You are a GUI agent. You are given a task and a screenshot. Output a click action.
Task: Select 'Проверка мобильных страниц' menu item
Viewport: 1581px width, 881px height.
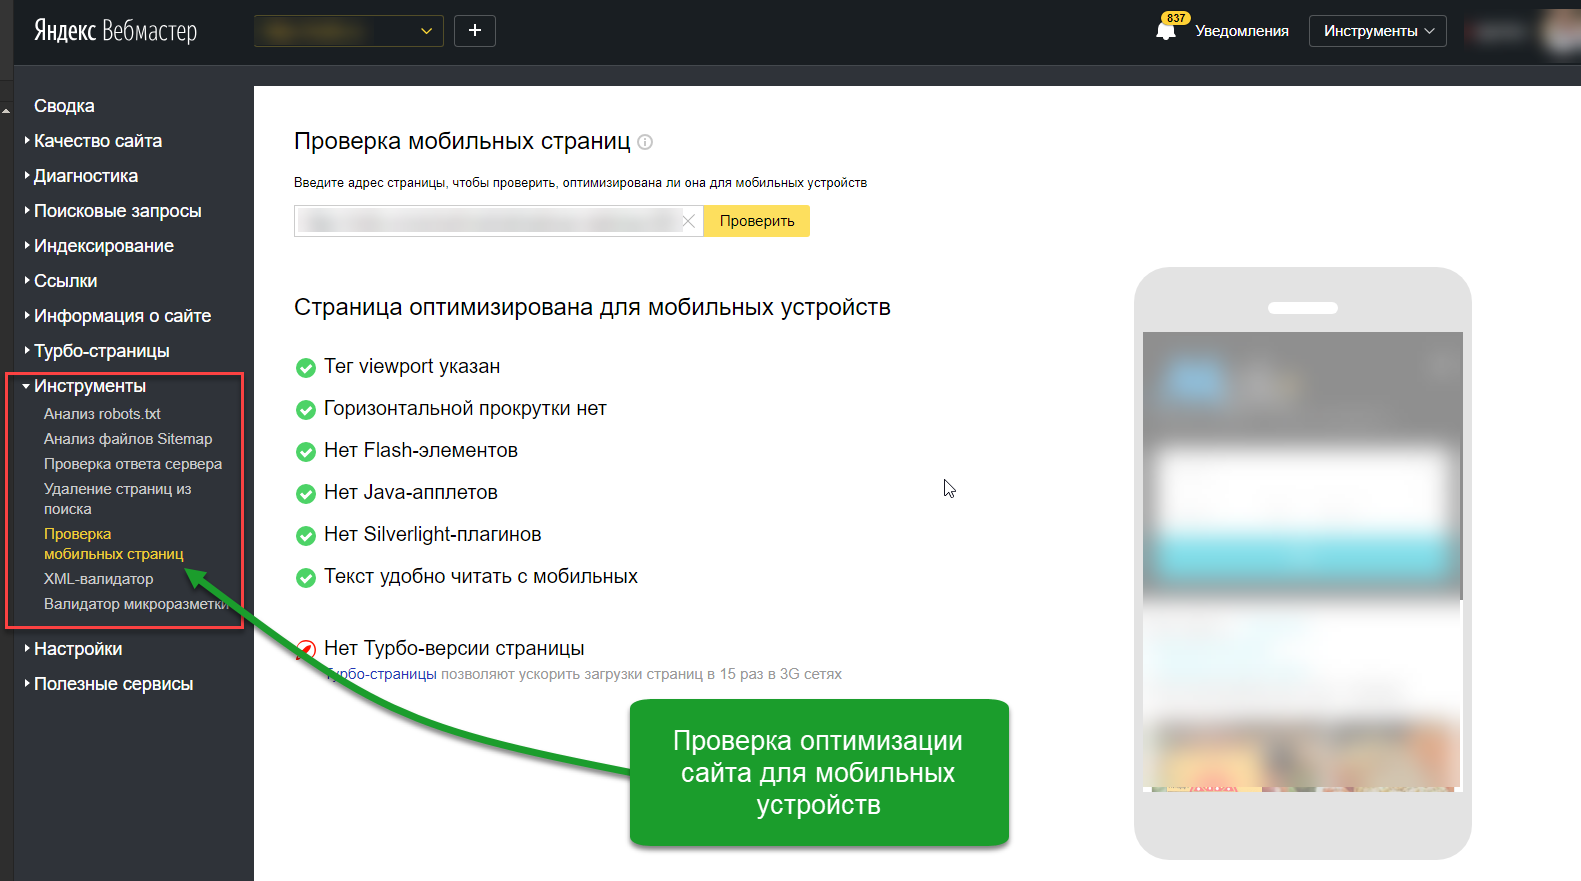113,544
